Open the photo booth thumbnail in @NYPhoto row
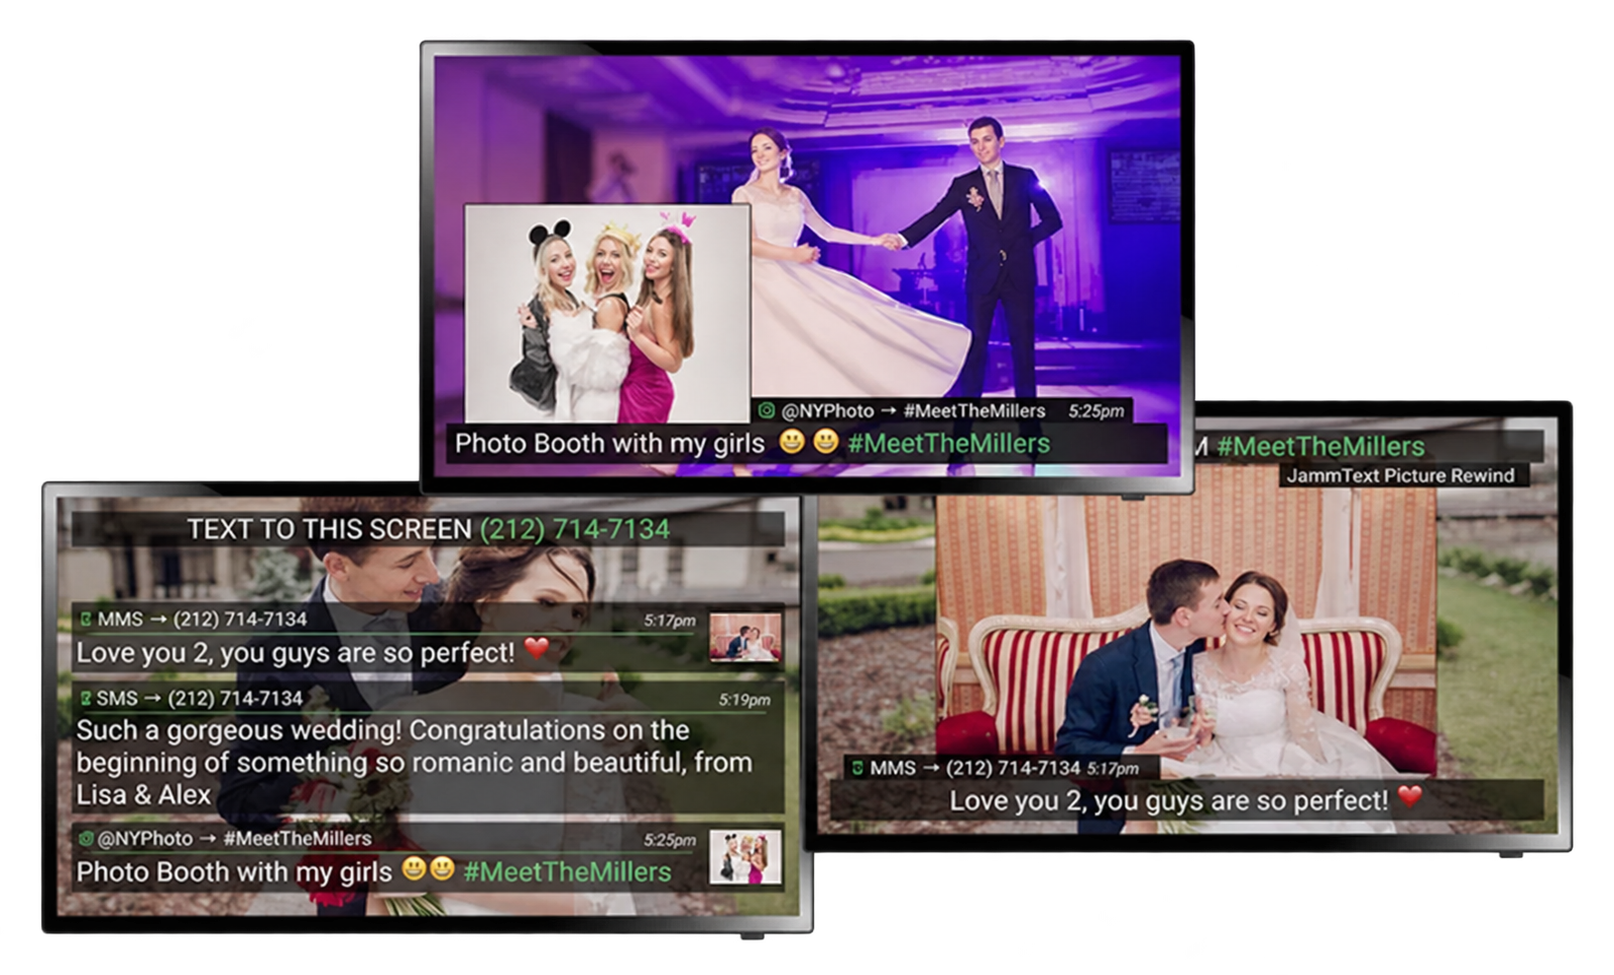This screenshot has width=1614, height=975. tap(745, 856)
